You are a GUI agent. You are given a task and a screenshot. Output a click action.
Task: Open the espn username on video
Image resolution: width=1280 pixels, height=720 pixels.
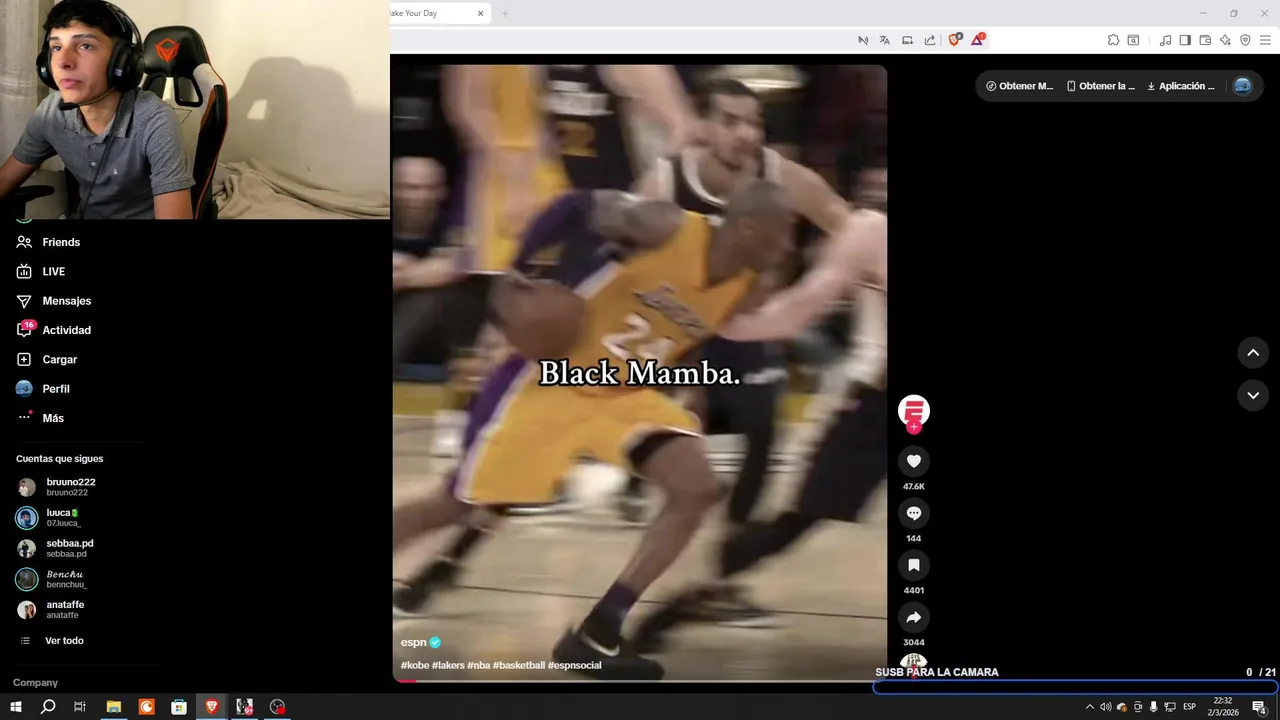coord(413,642)
